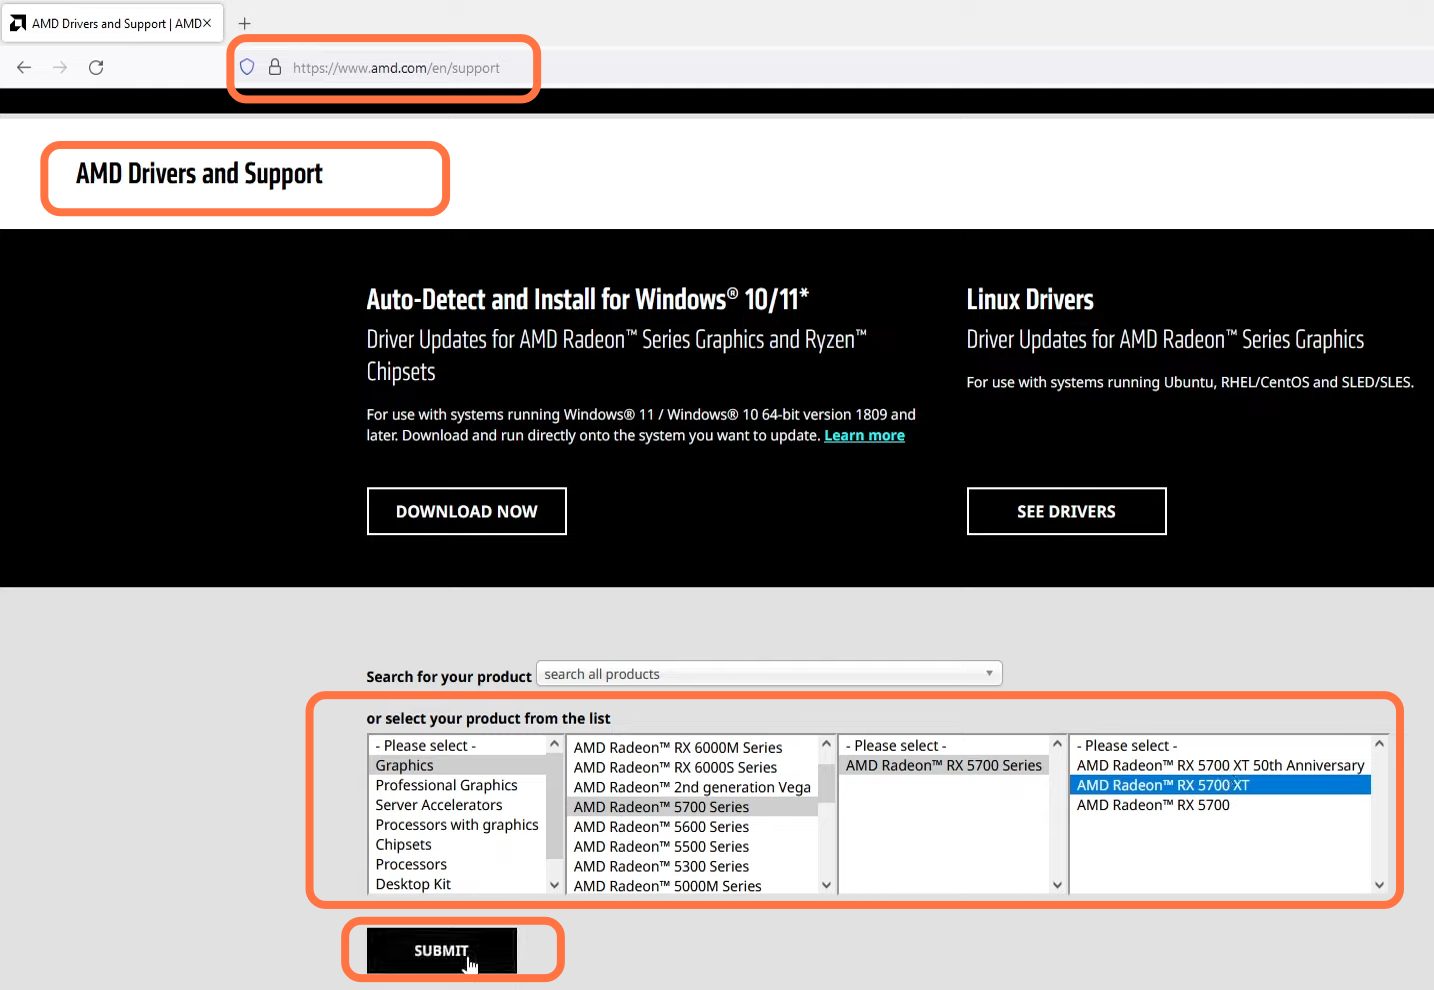
Task: Select Please select in category list
Action: pos(458,746)
